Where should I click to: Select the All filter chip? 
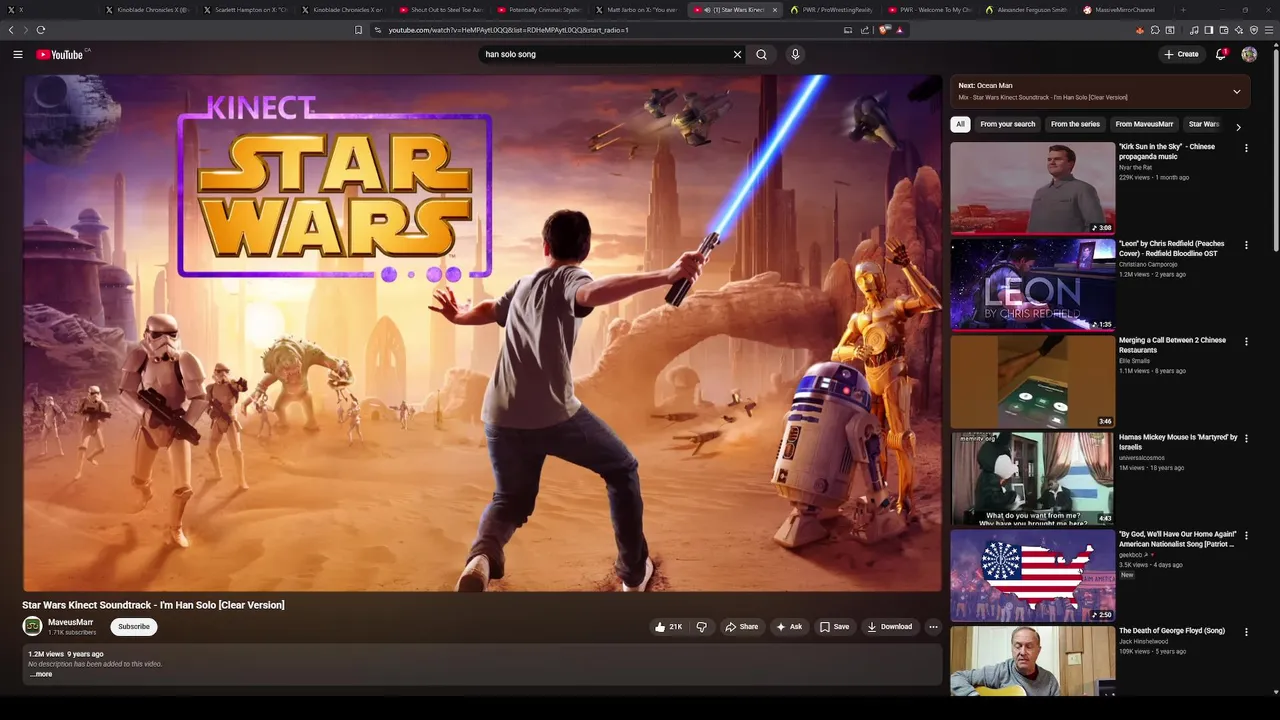point(960,124)
